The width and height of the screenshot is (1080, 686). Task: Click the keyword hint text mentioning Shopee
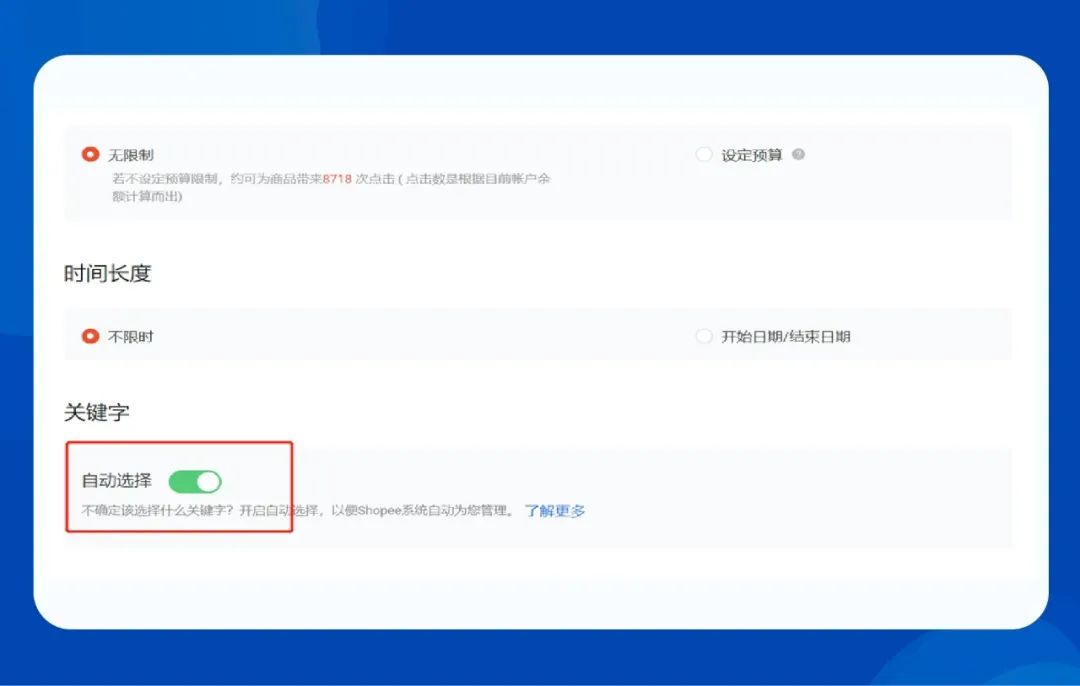pyautogui.click(x=300, y=511)
